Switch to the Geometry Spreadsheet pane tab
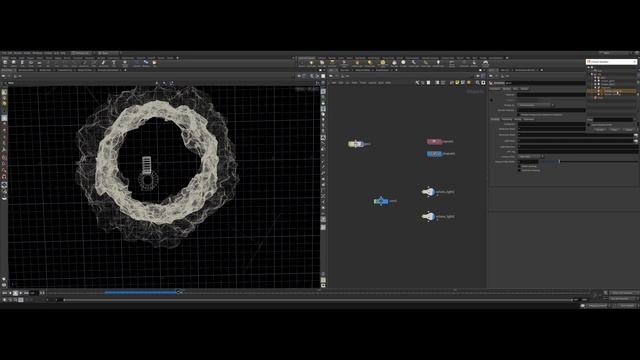This screenshot has height=360, width=640. [x=108, y=70]
